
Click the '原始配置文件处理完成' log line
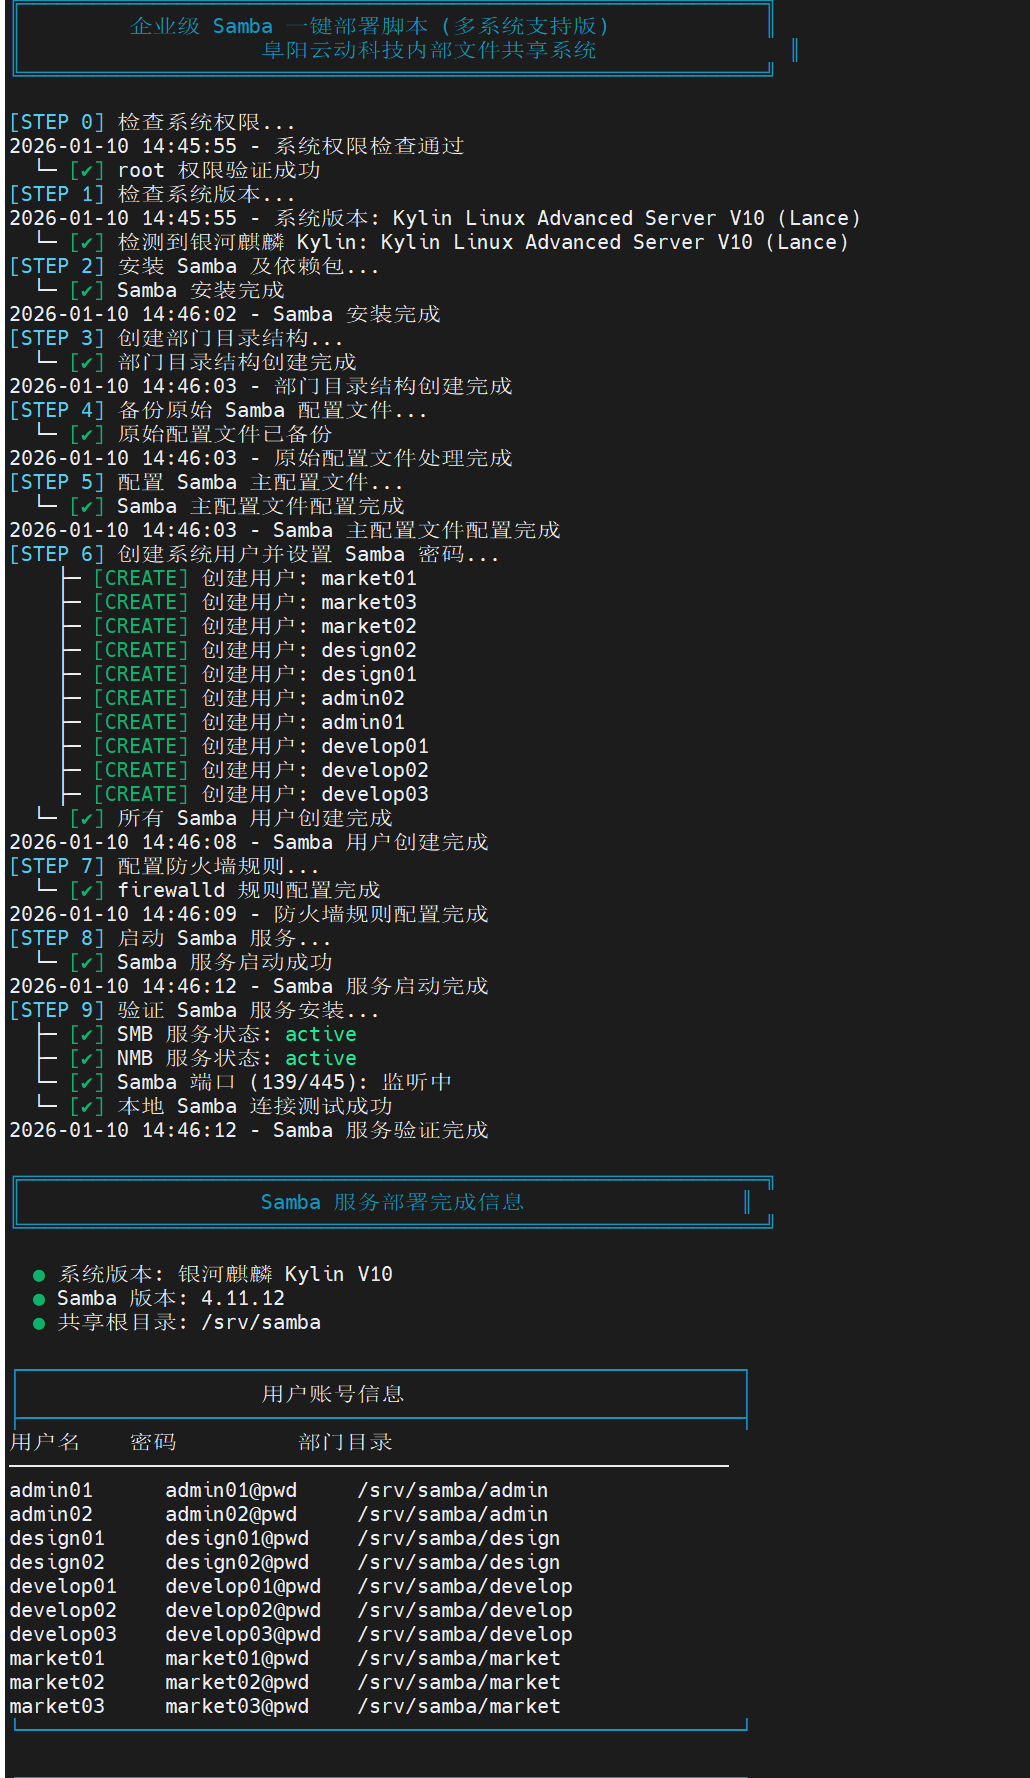(x=261, y=458)
